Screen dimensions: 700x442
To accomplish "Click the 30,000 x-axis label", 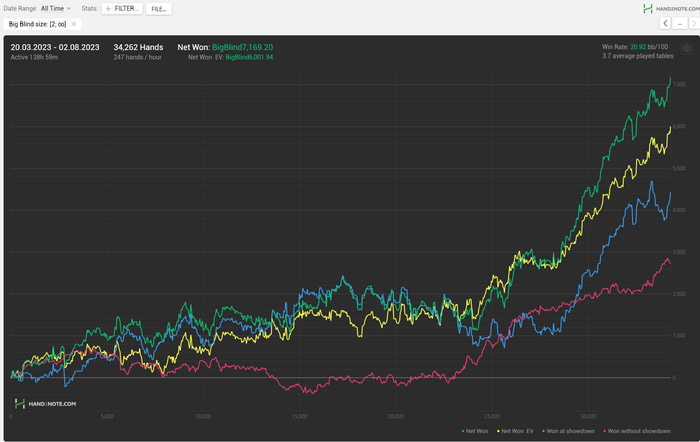I will (x=588, y=416).
